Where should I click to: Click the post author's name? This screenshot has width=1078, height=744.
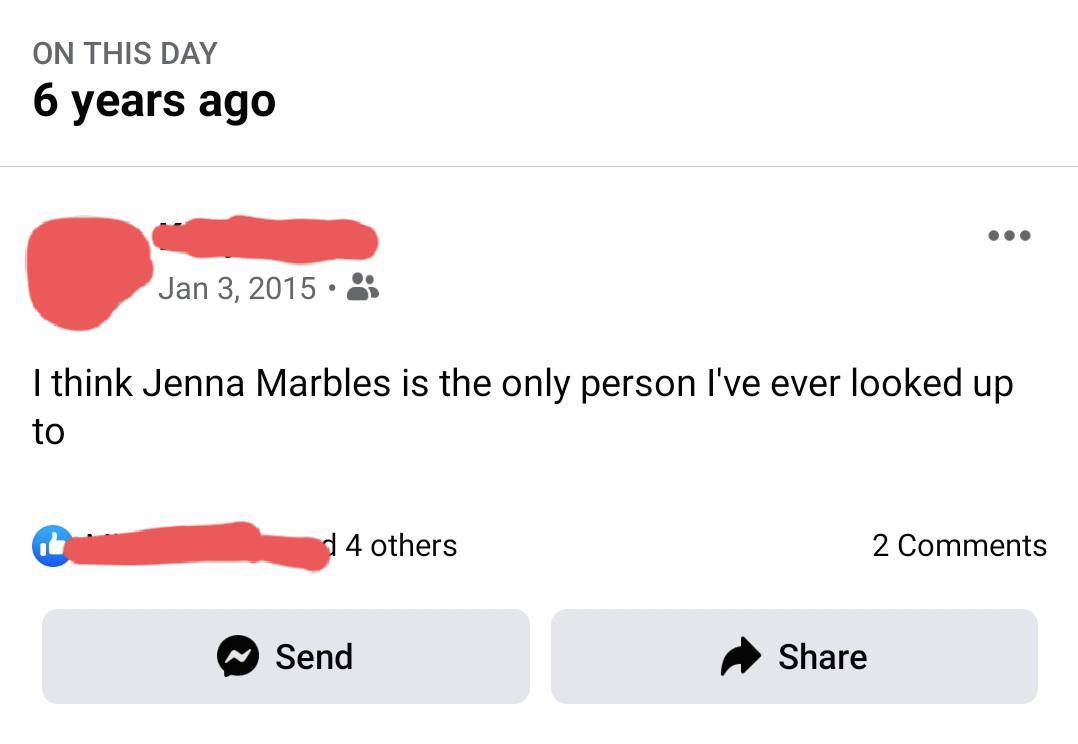coord(265,239)
